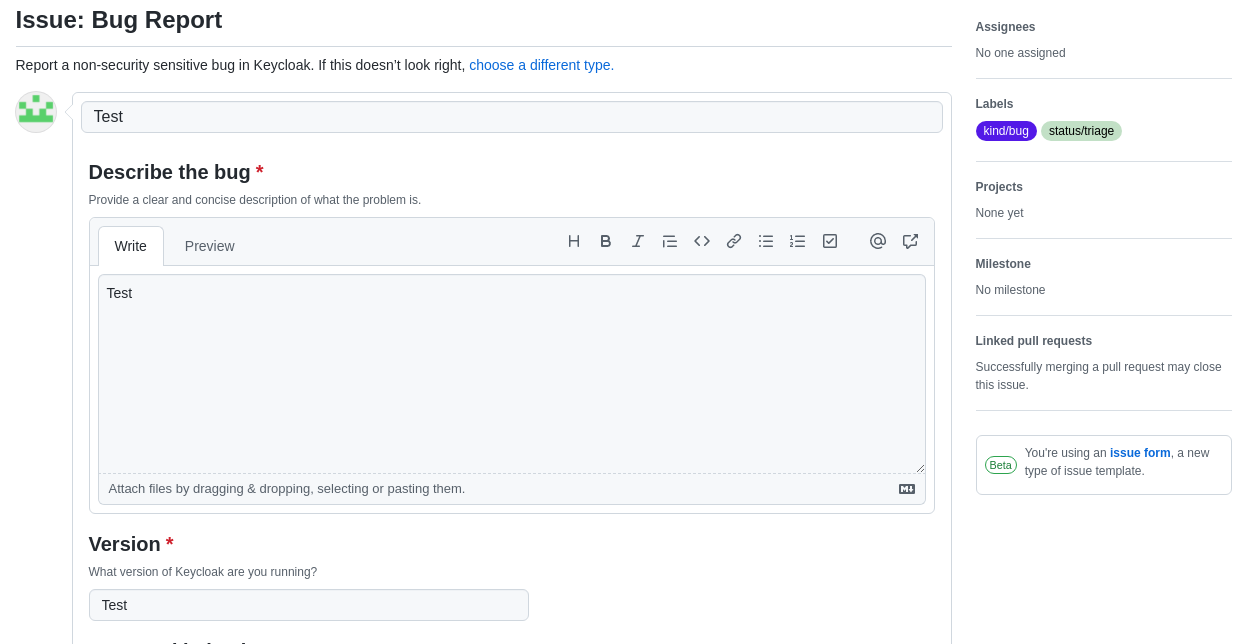Image resolution: width=1246 pixels, height=644 pixels.
Task: Click the 'Milestone' sidebar heading
Action: (1003, 264)
